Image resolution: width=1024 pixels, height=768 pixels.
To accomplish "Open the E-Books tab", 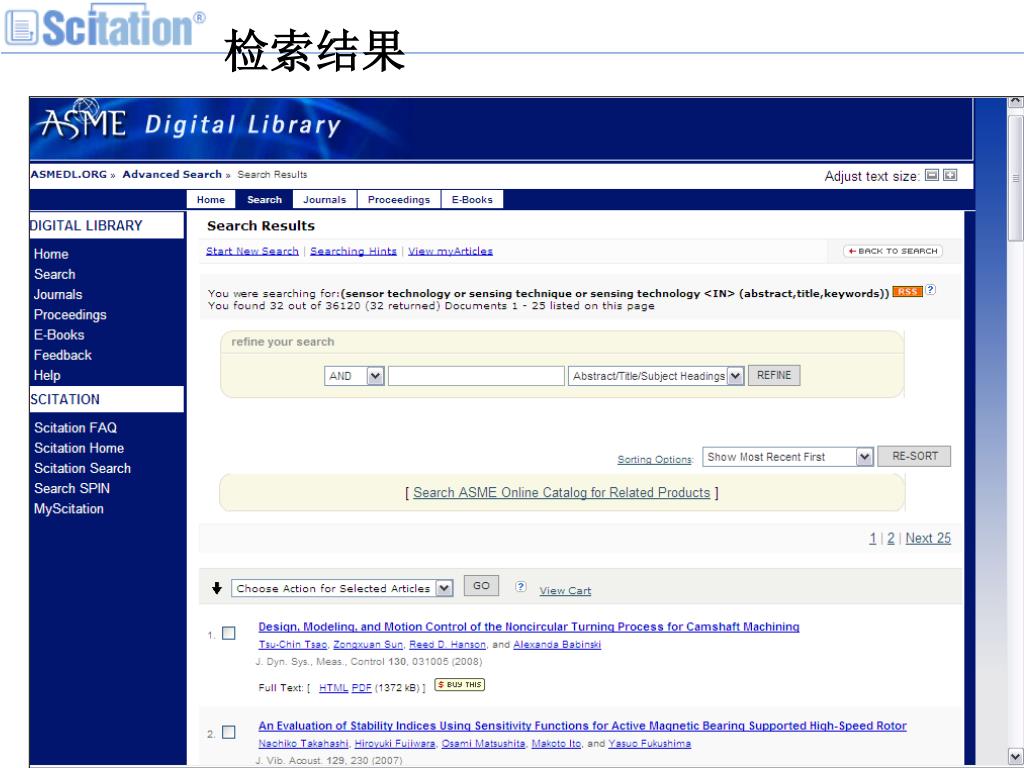I will click(x=472, y=200).
